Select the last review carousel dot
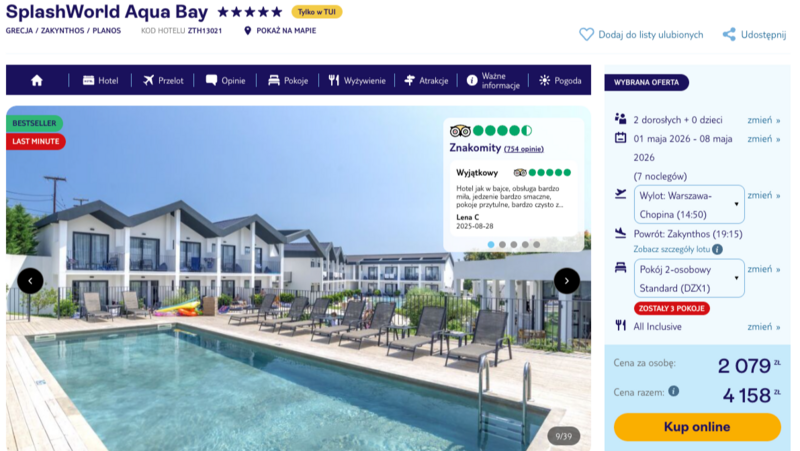The height and width of the screenshot is (451, 800). (x=537, y=244)
